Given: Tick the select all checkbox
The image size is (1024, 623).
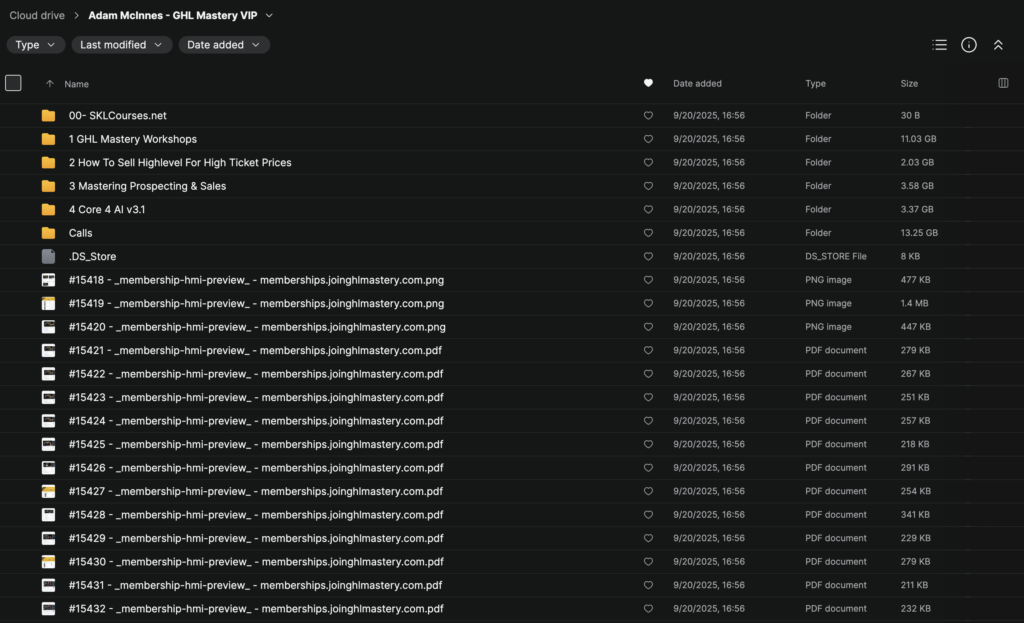Looking at the screenshot, I should (13, 84).
